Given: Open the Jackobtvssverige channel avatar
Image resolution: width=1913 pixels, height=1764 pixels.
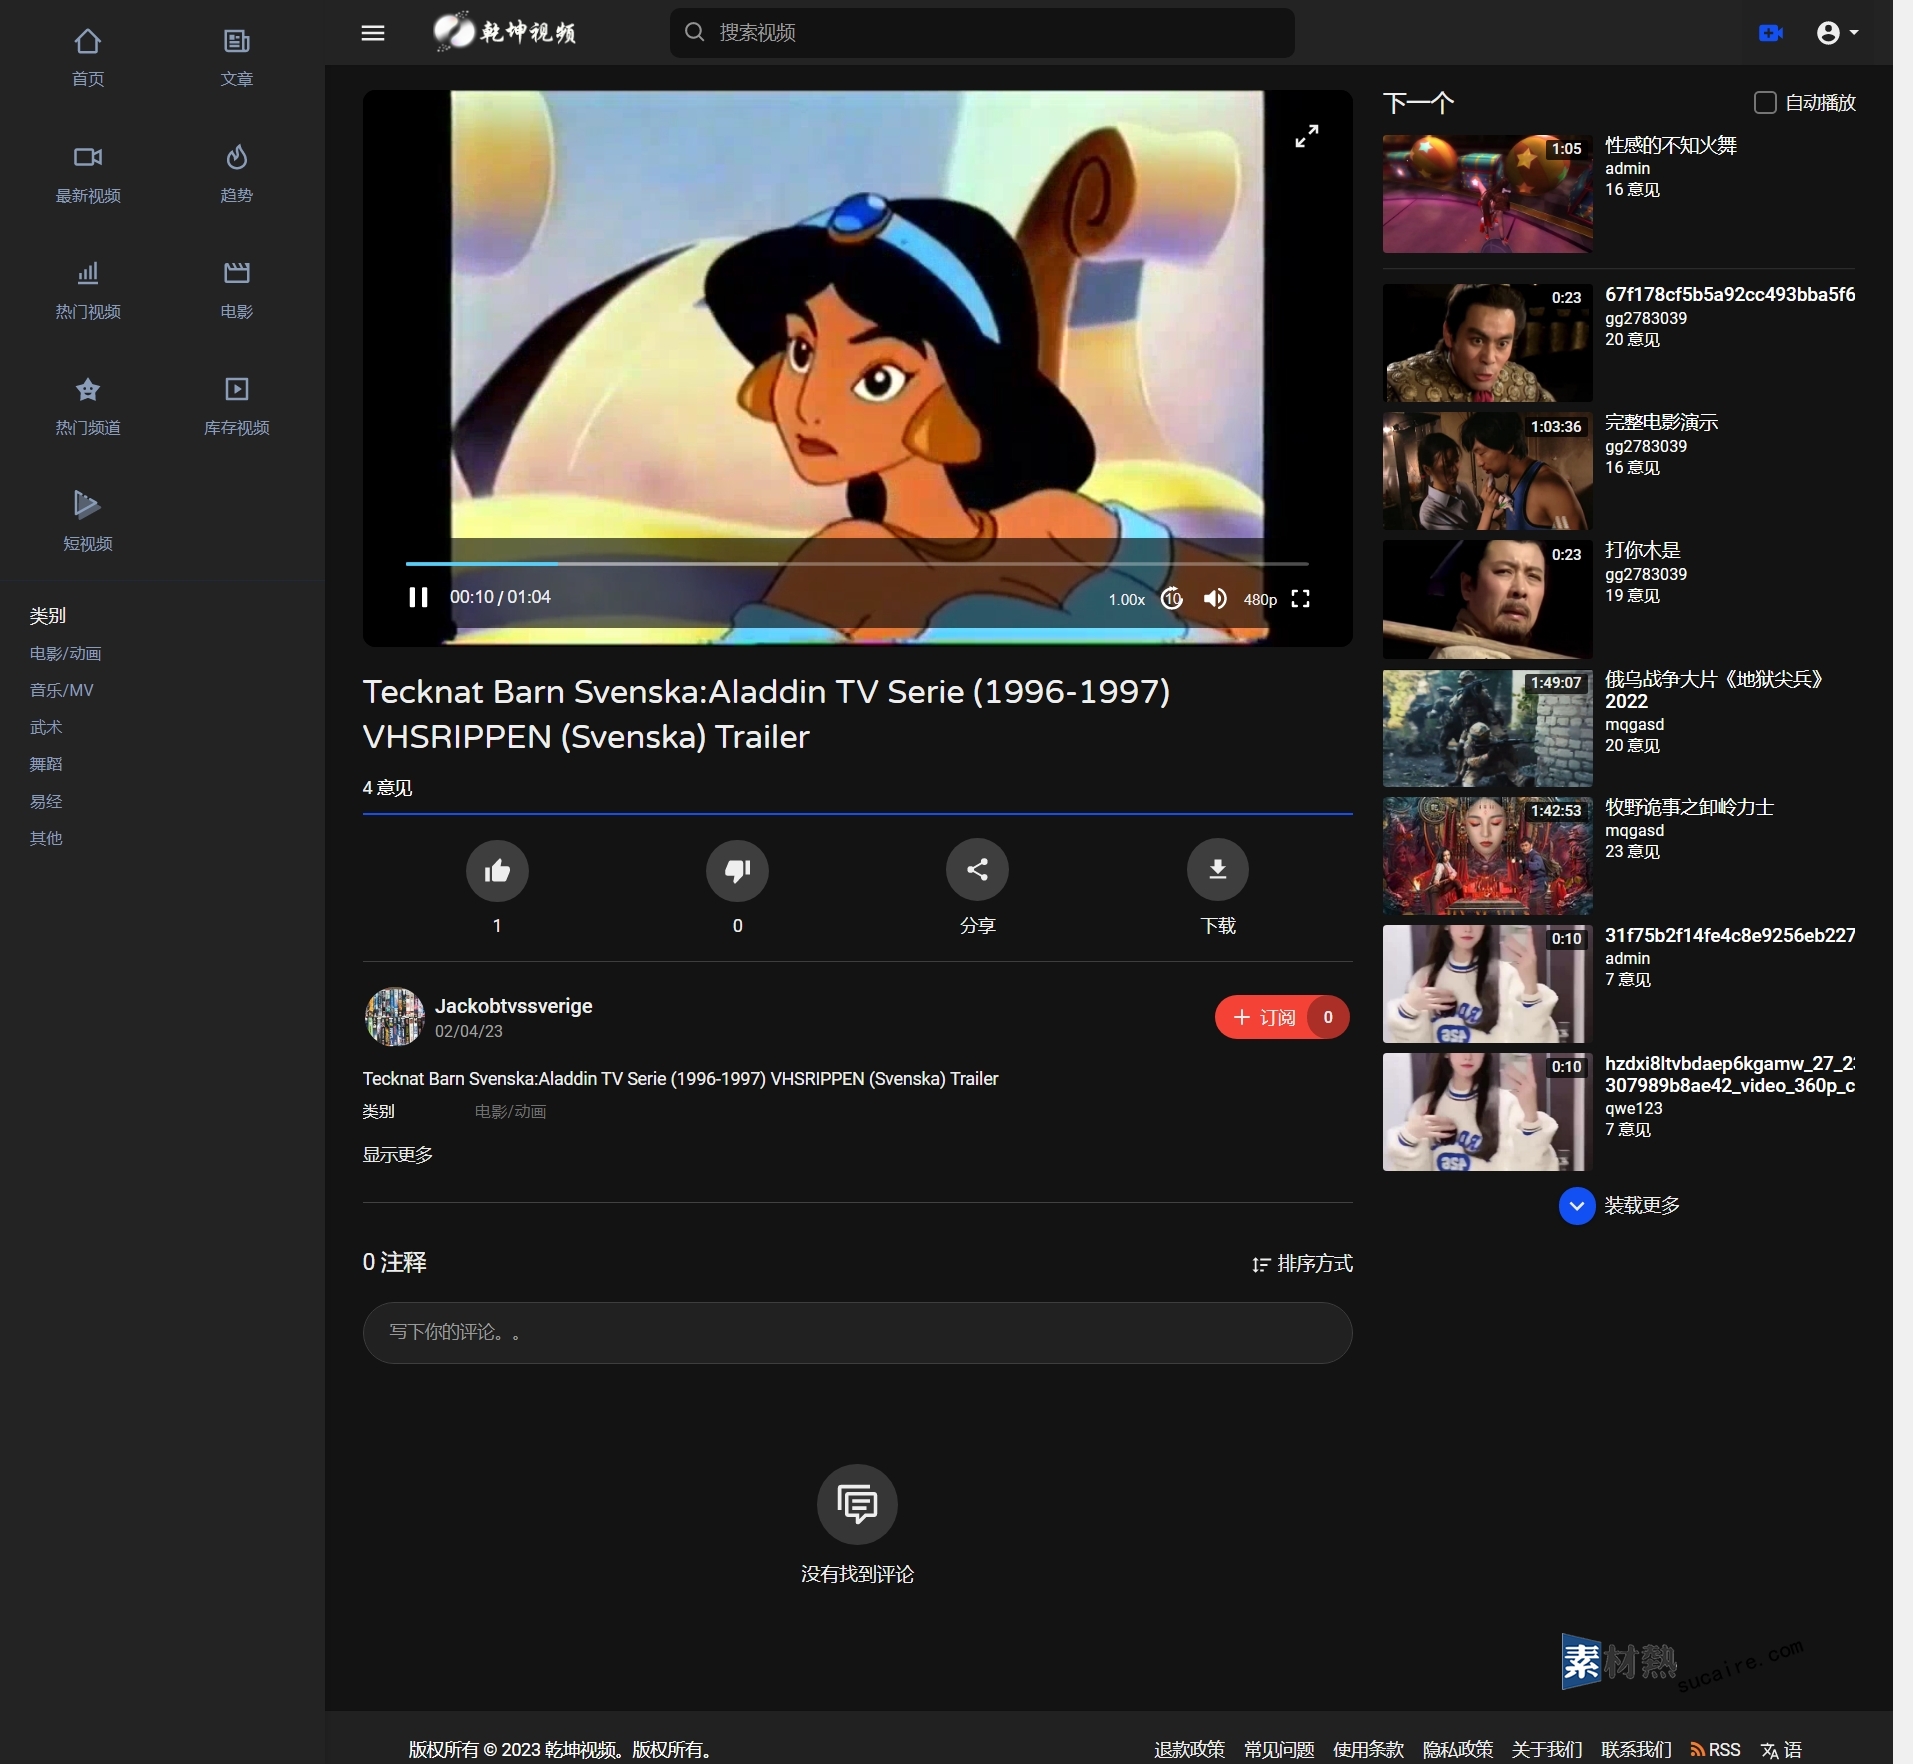Looking at the screenshot, I should point(394,1017).
